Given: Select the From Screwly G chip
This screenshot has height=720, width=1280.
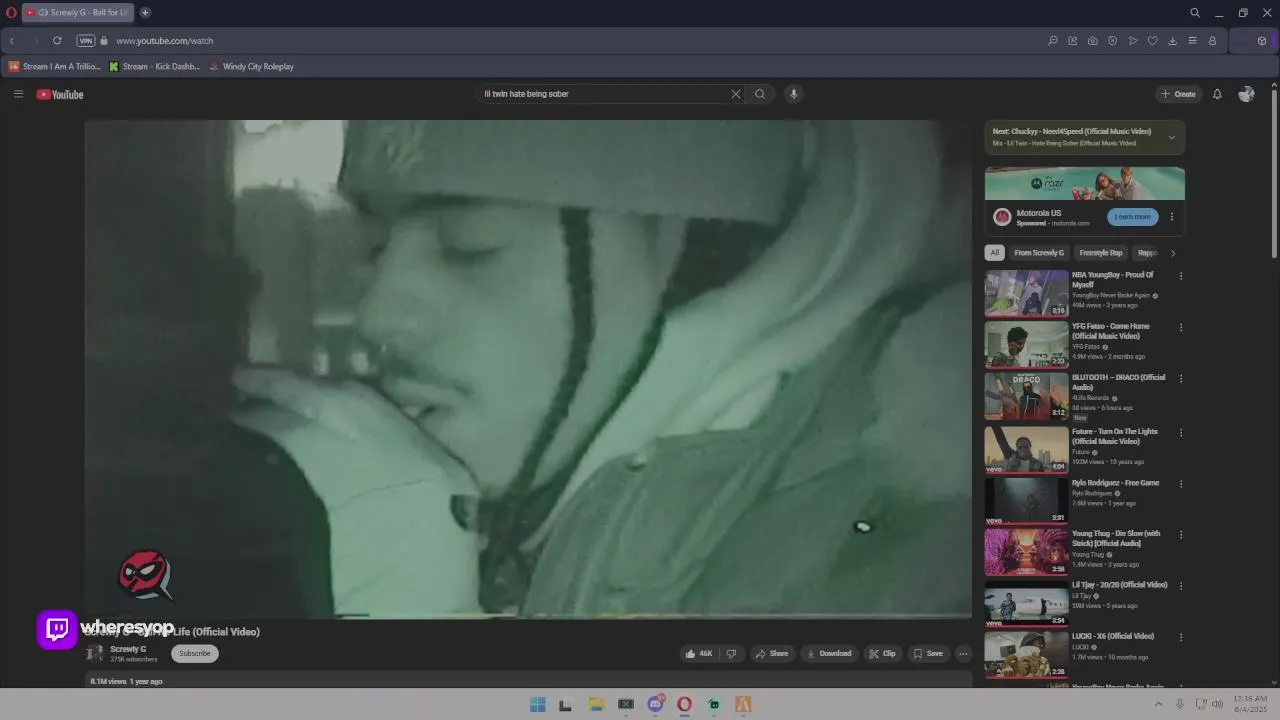Looking at the screenshot, I should click(1039, 253).
